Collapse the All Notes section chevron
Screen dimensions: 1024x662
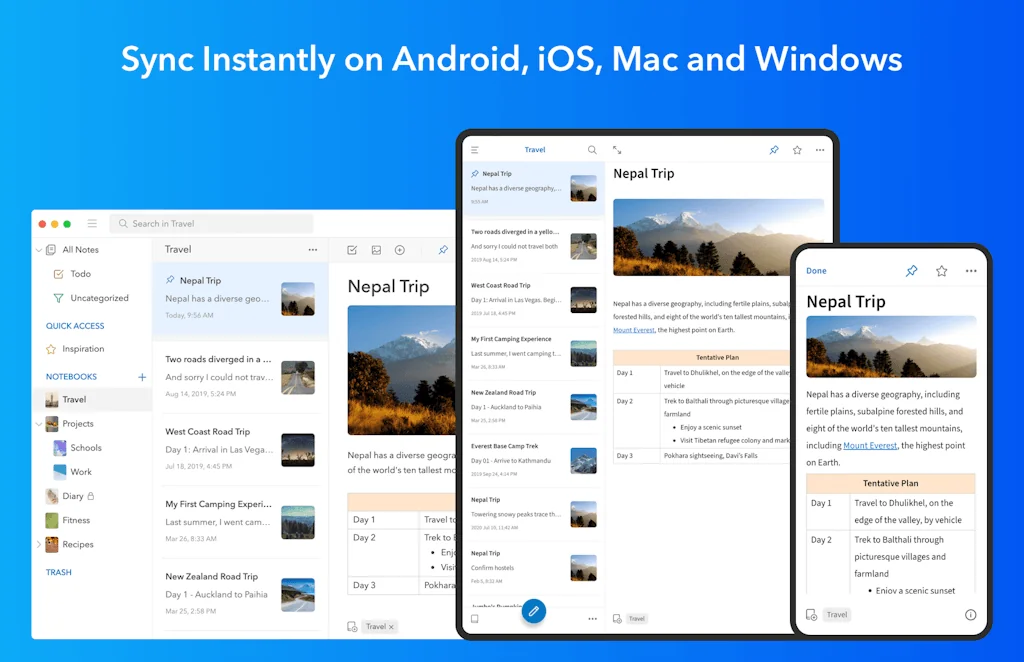tap(39, 250)
